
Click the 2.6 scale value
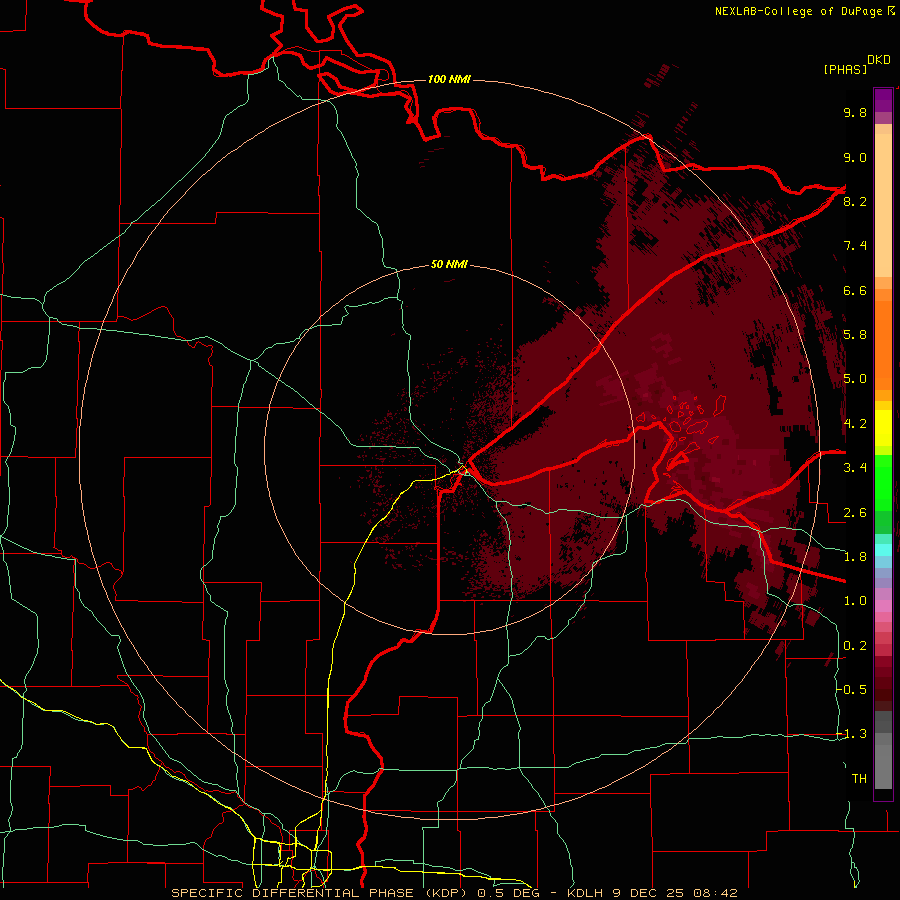click(855, 513)
